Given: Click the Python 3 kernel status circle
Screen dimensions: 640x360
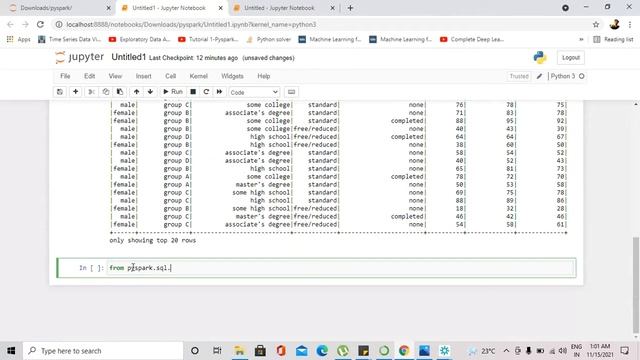Looking at the screenshot, I should point(582,76).
